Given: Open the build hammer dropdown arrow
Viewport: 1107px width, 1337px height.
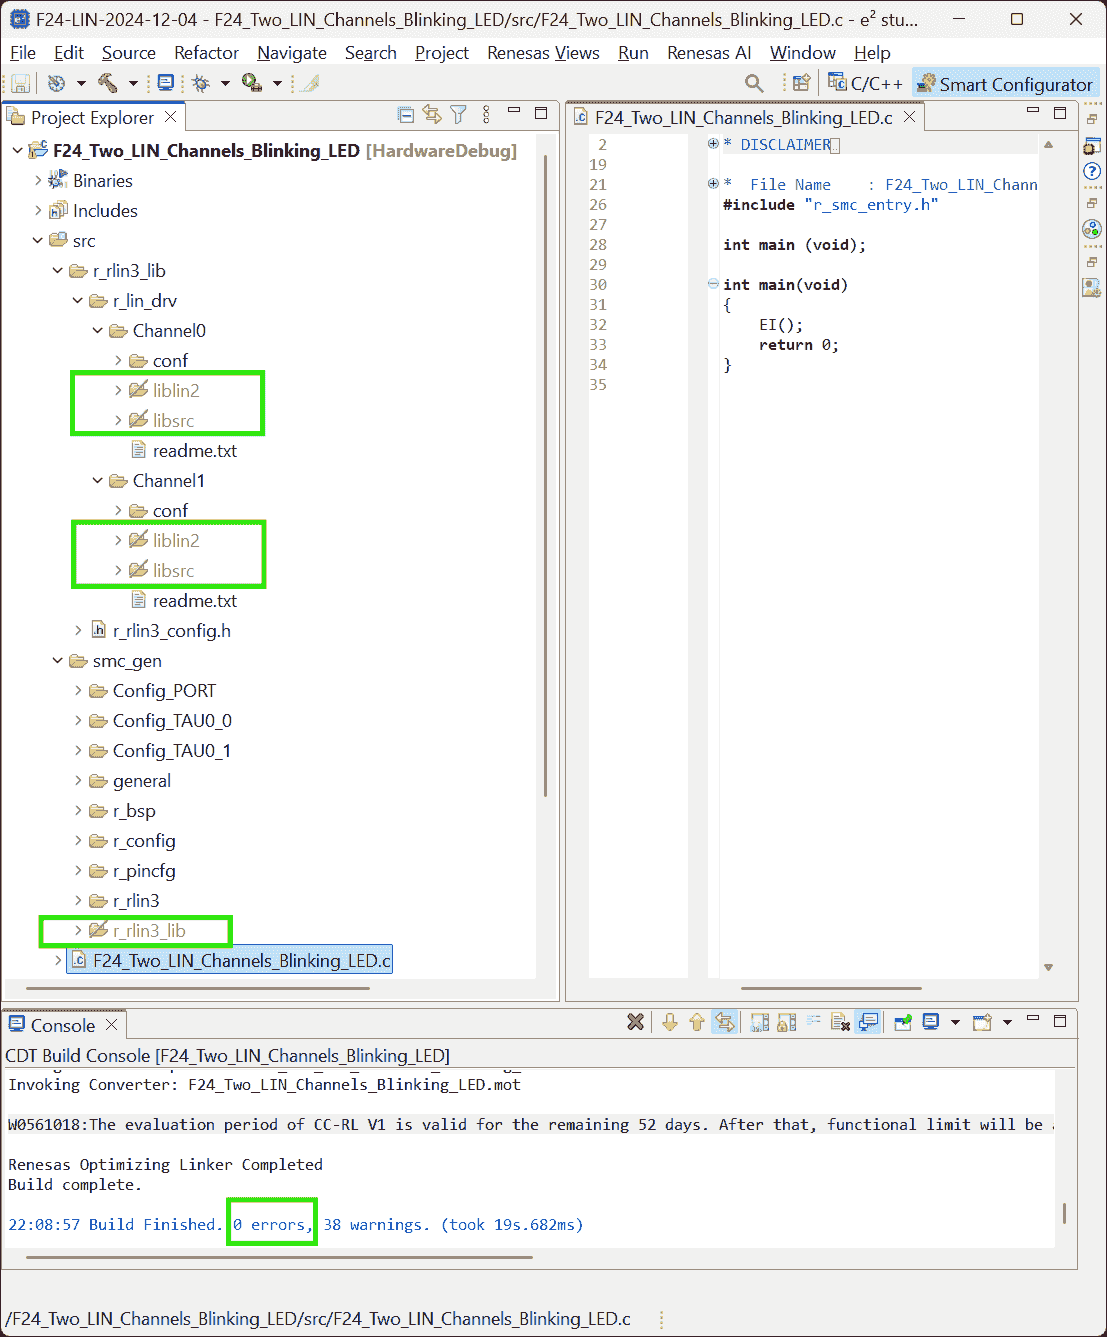Looking at the screenshot, I should (x=132, y=84).
